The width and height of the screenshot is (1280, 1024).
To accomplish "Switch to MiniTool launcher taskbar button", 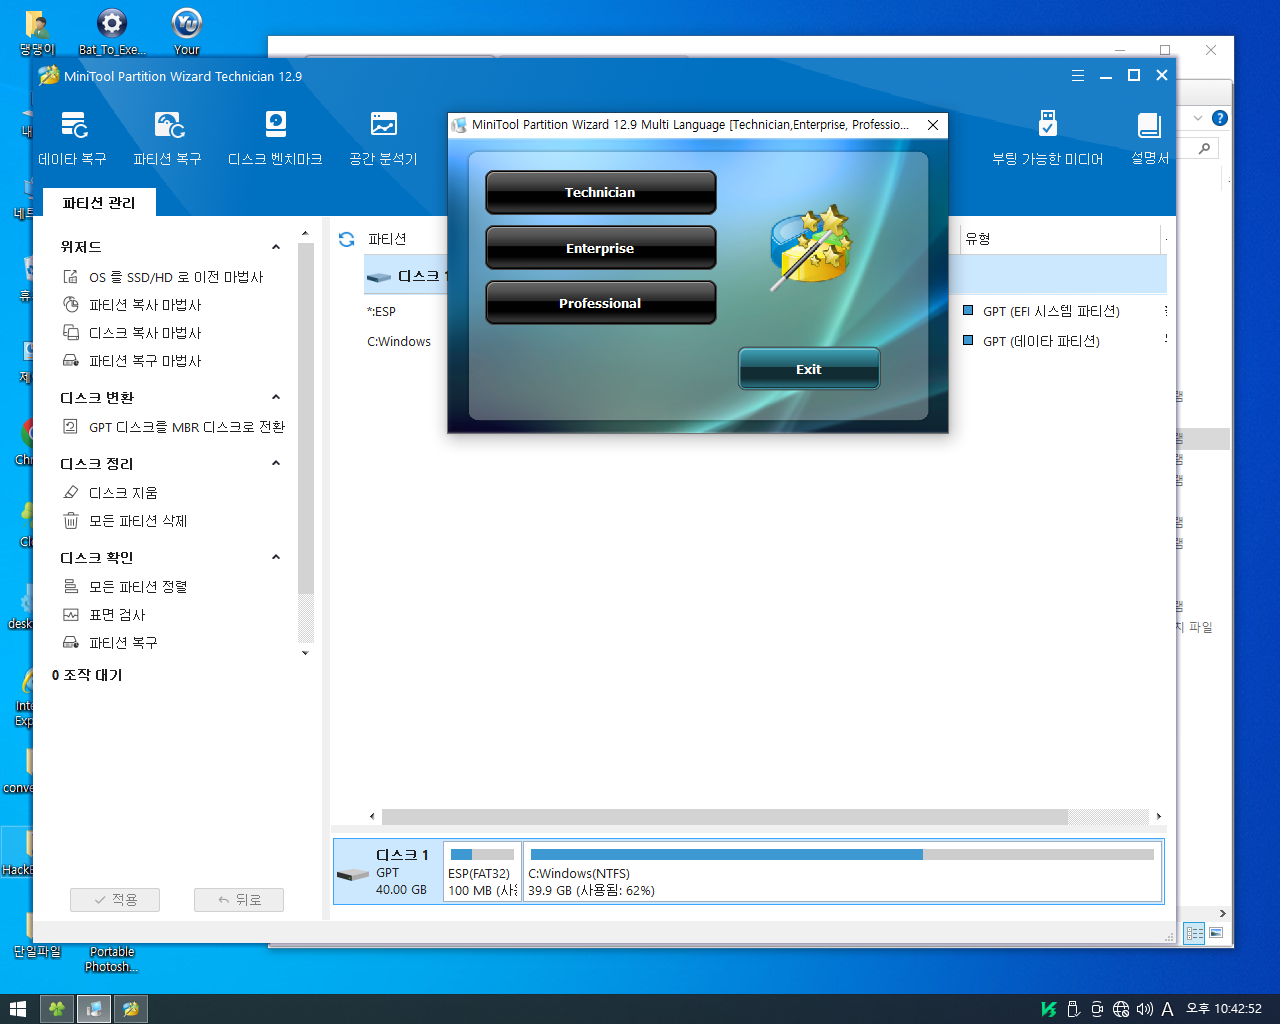I will [94, 1009].
